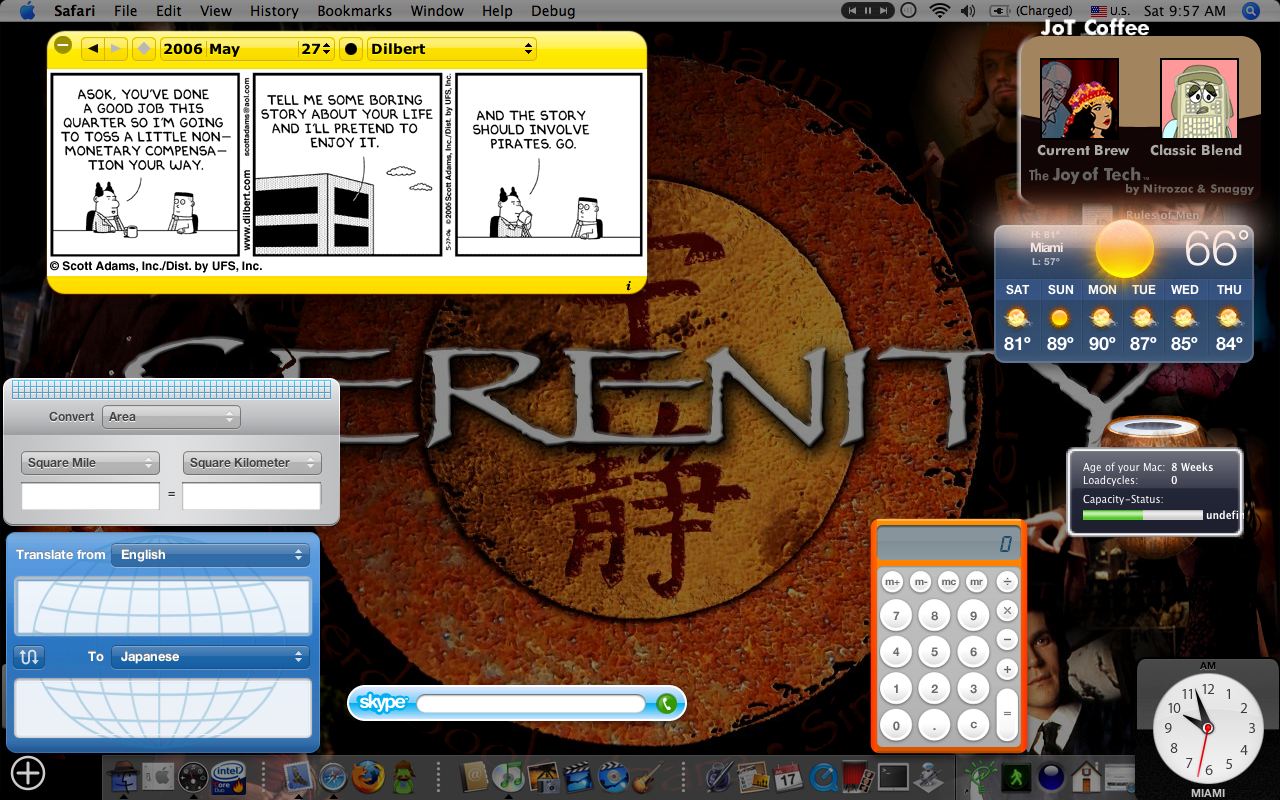Click the calculator equals key
The height and width of the screenshot is (800, 1280).
pos(1007,714)
